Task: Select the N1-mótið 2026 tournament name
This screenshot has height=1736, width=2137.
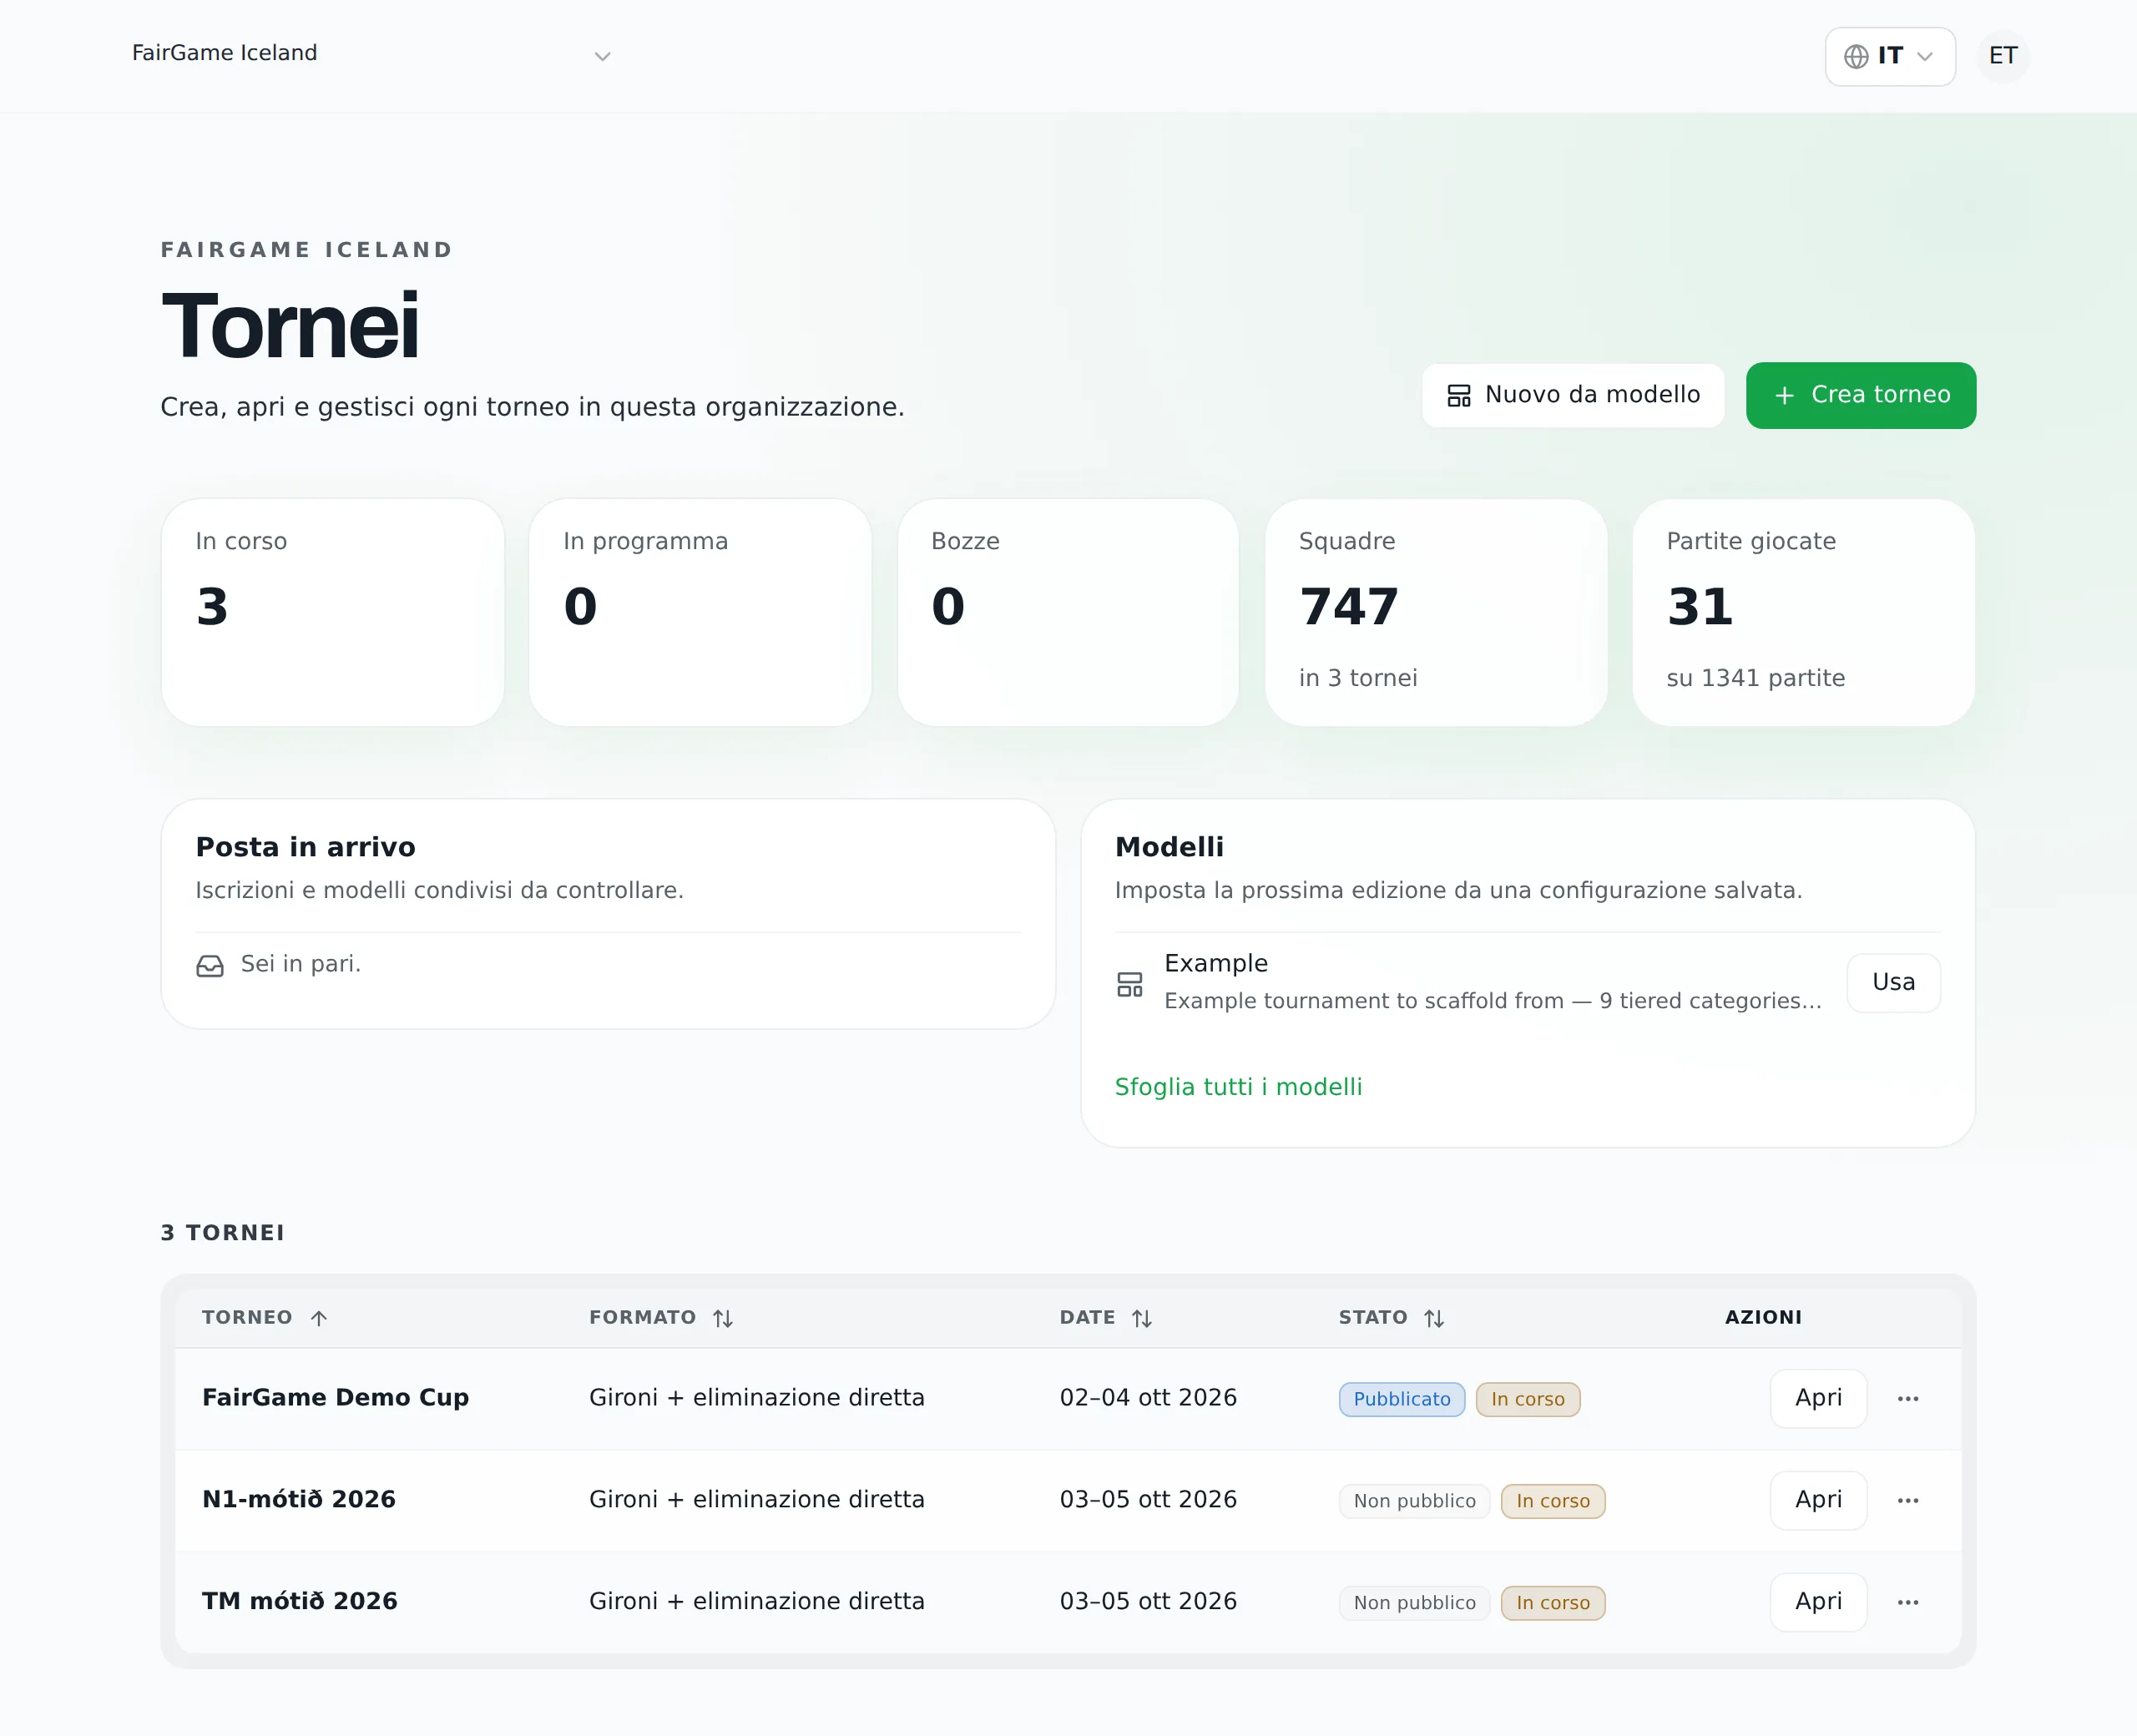Action: click(x=298, y=1499)
